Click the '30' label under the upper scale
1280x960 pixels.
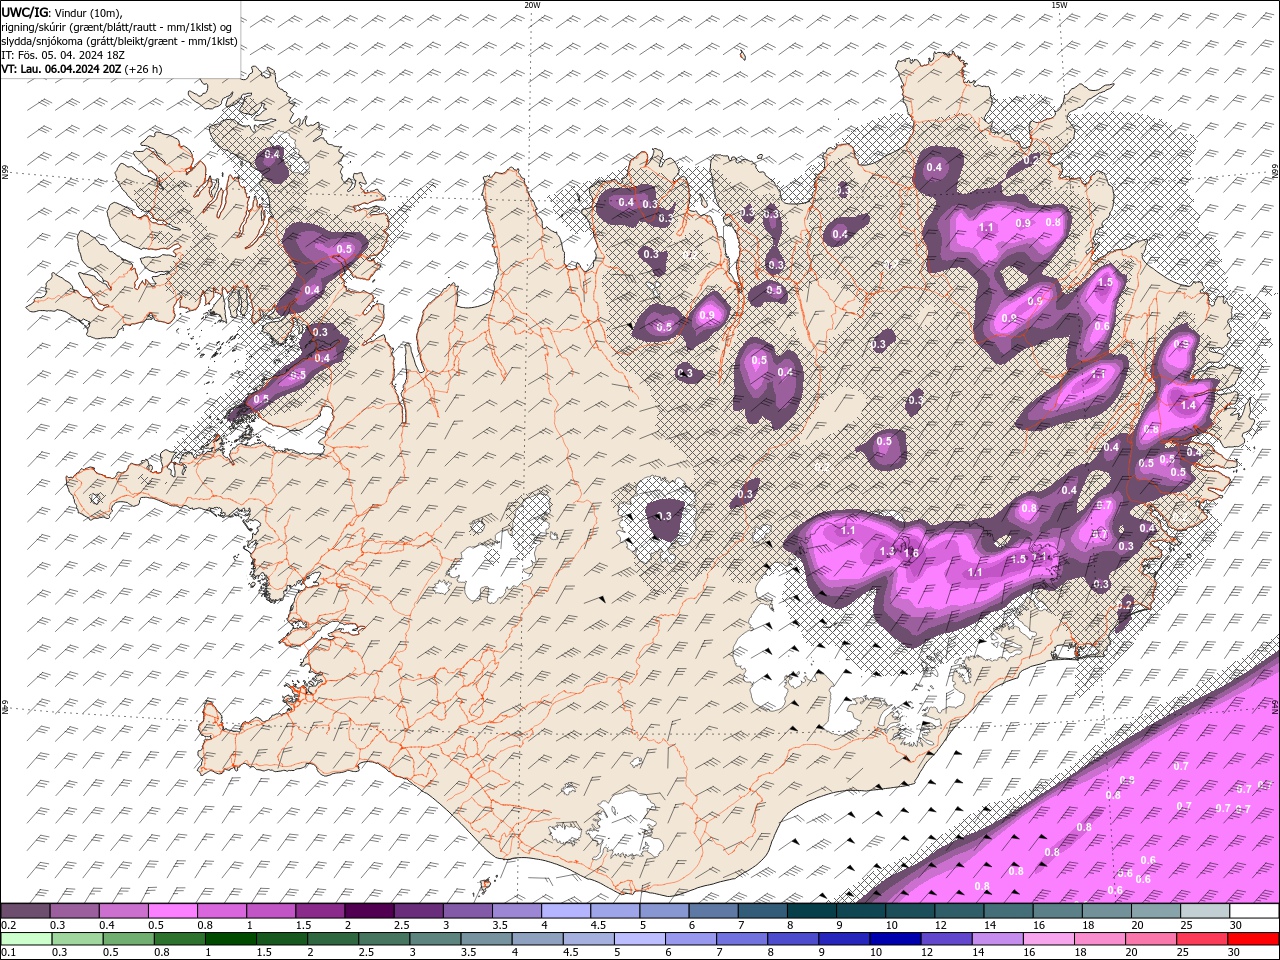[x=1236, y=925]
